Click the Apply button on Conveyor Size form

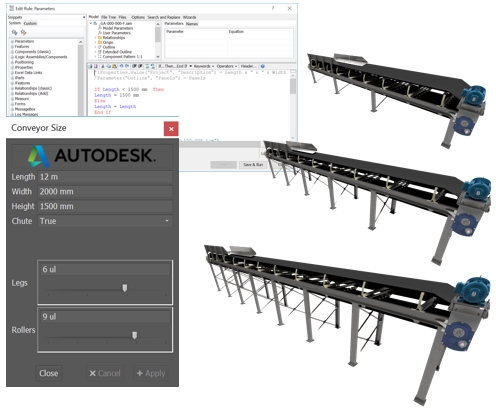point(151,373)
